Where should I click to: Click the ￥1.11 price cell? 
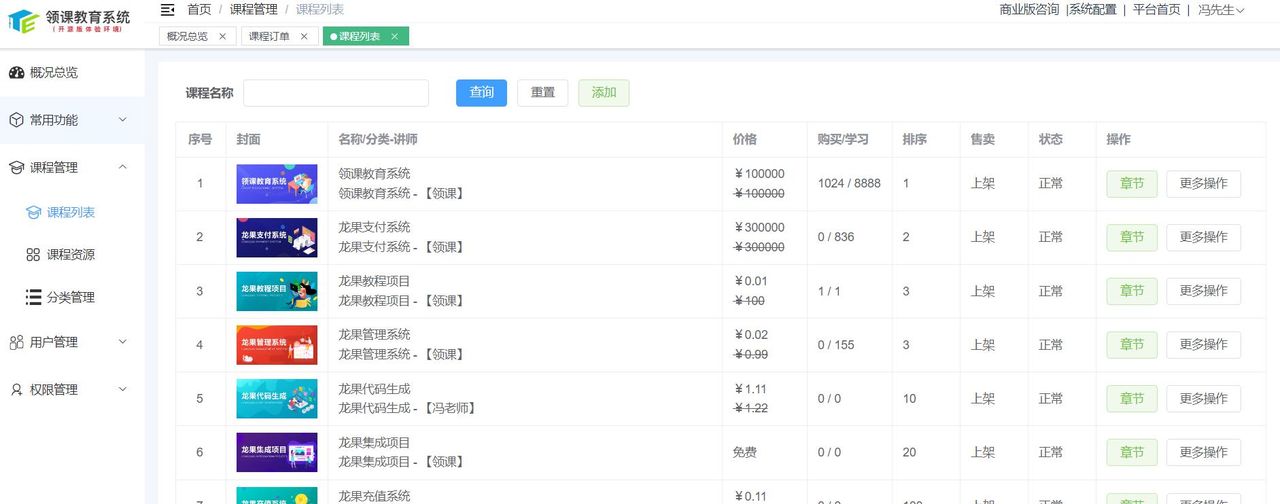coord(751,389)
